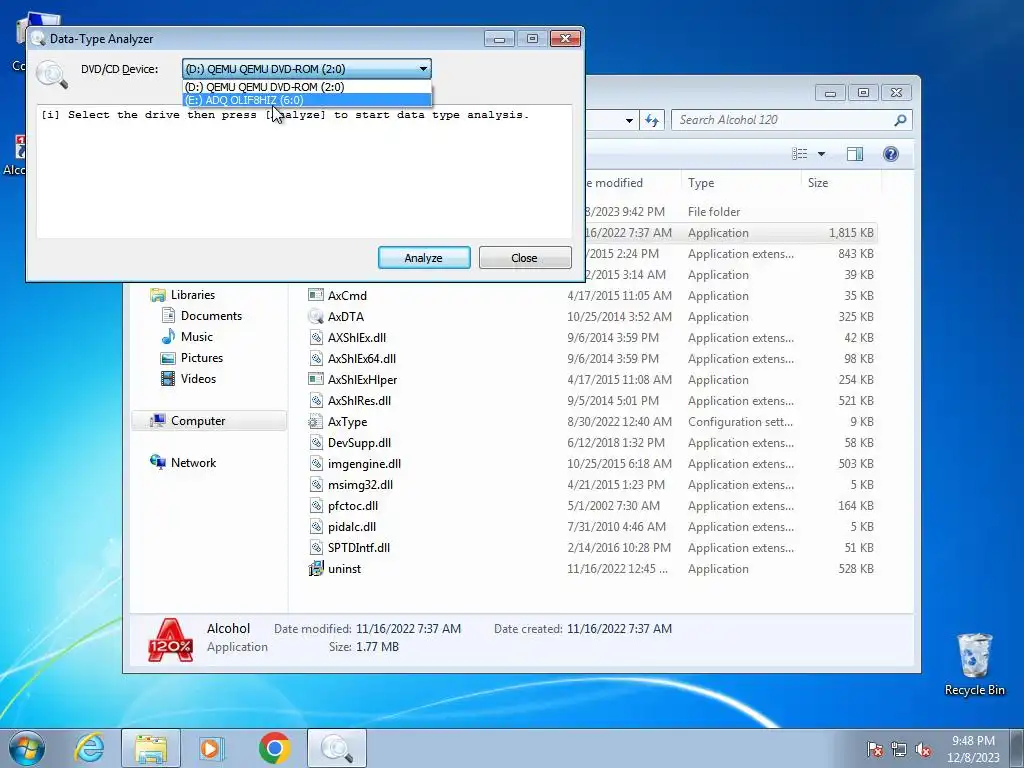
Task: Toggle the Explorer preview pane icon
Action: click(x=855, y=154)
